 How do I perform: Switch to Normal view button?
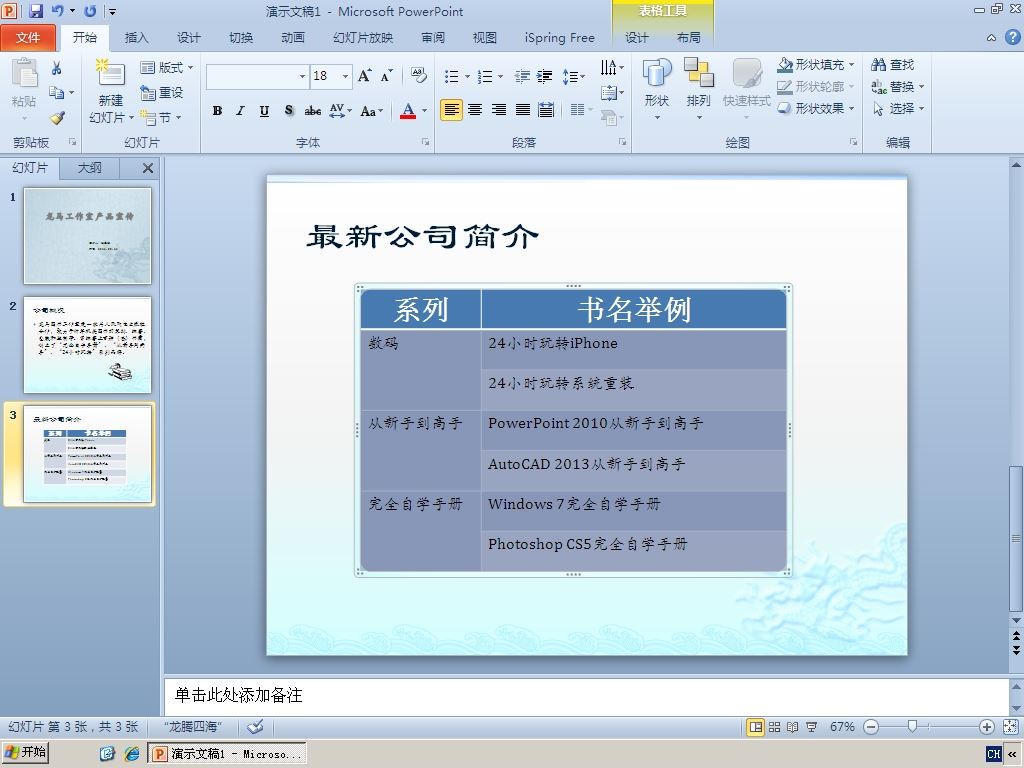point(756,727)
